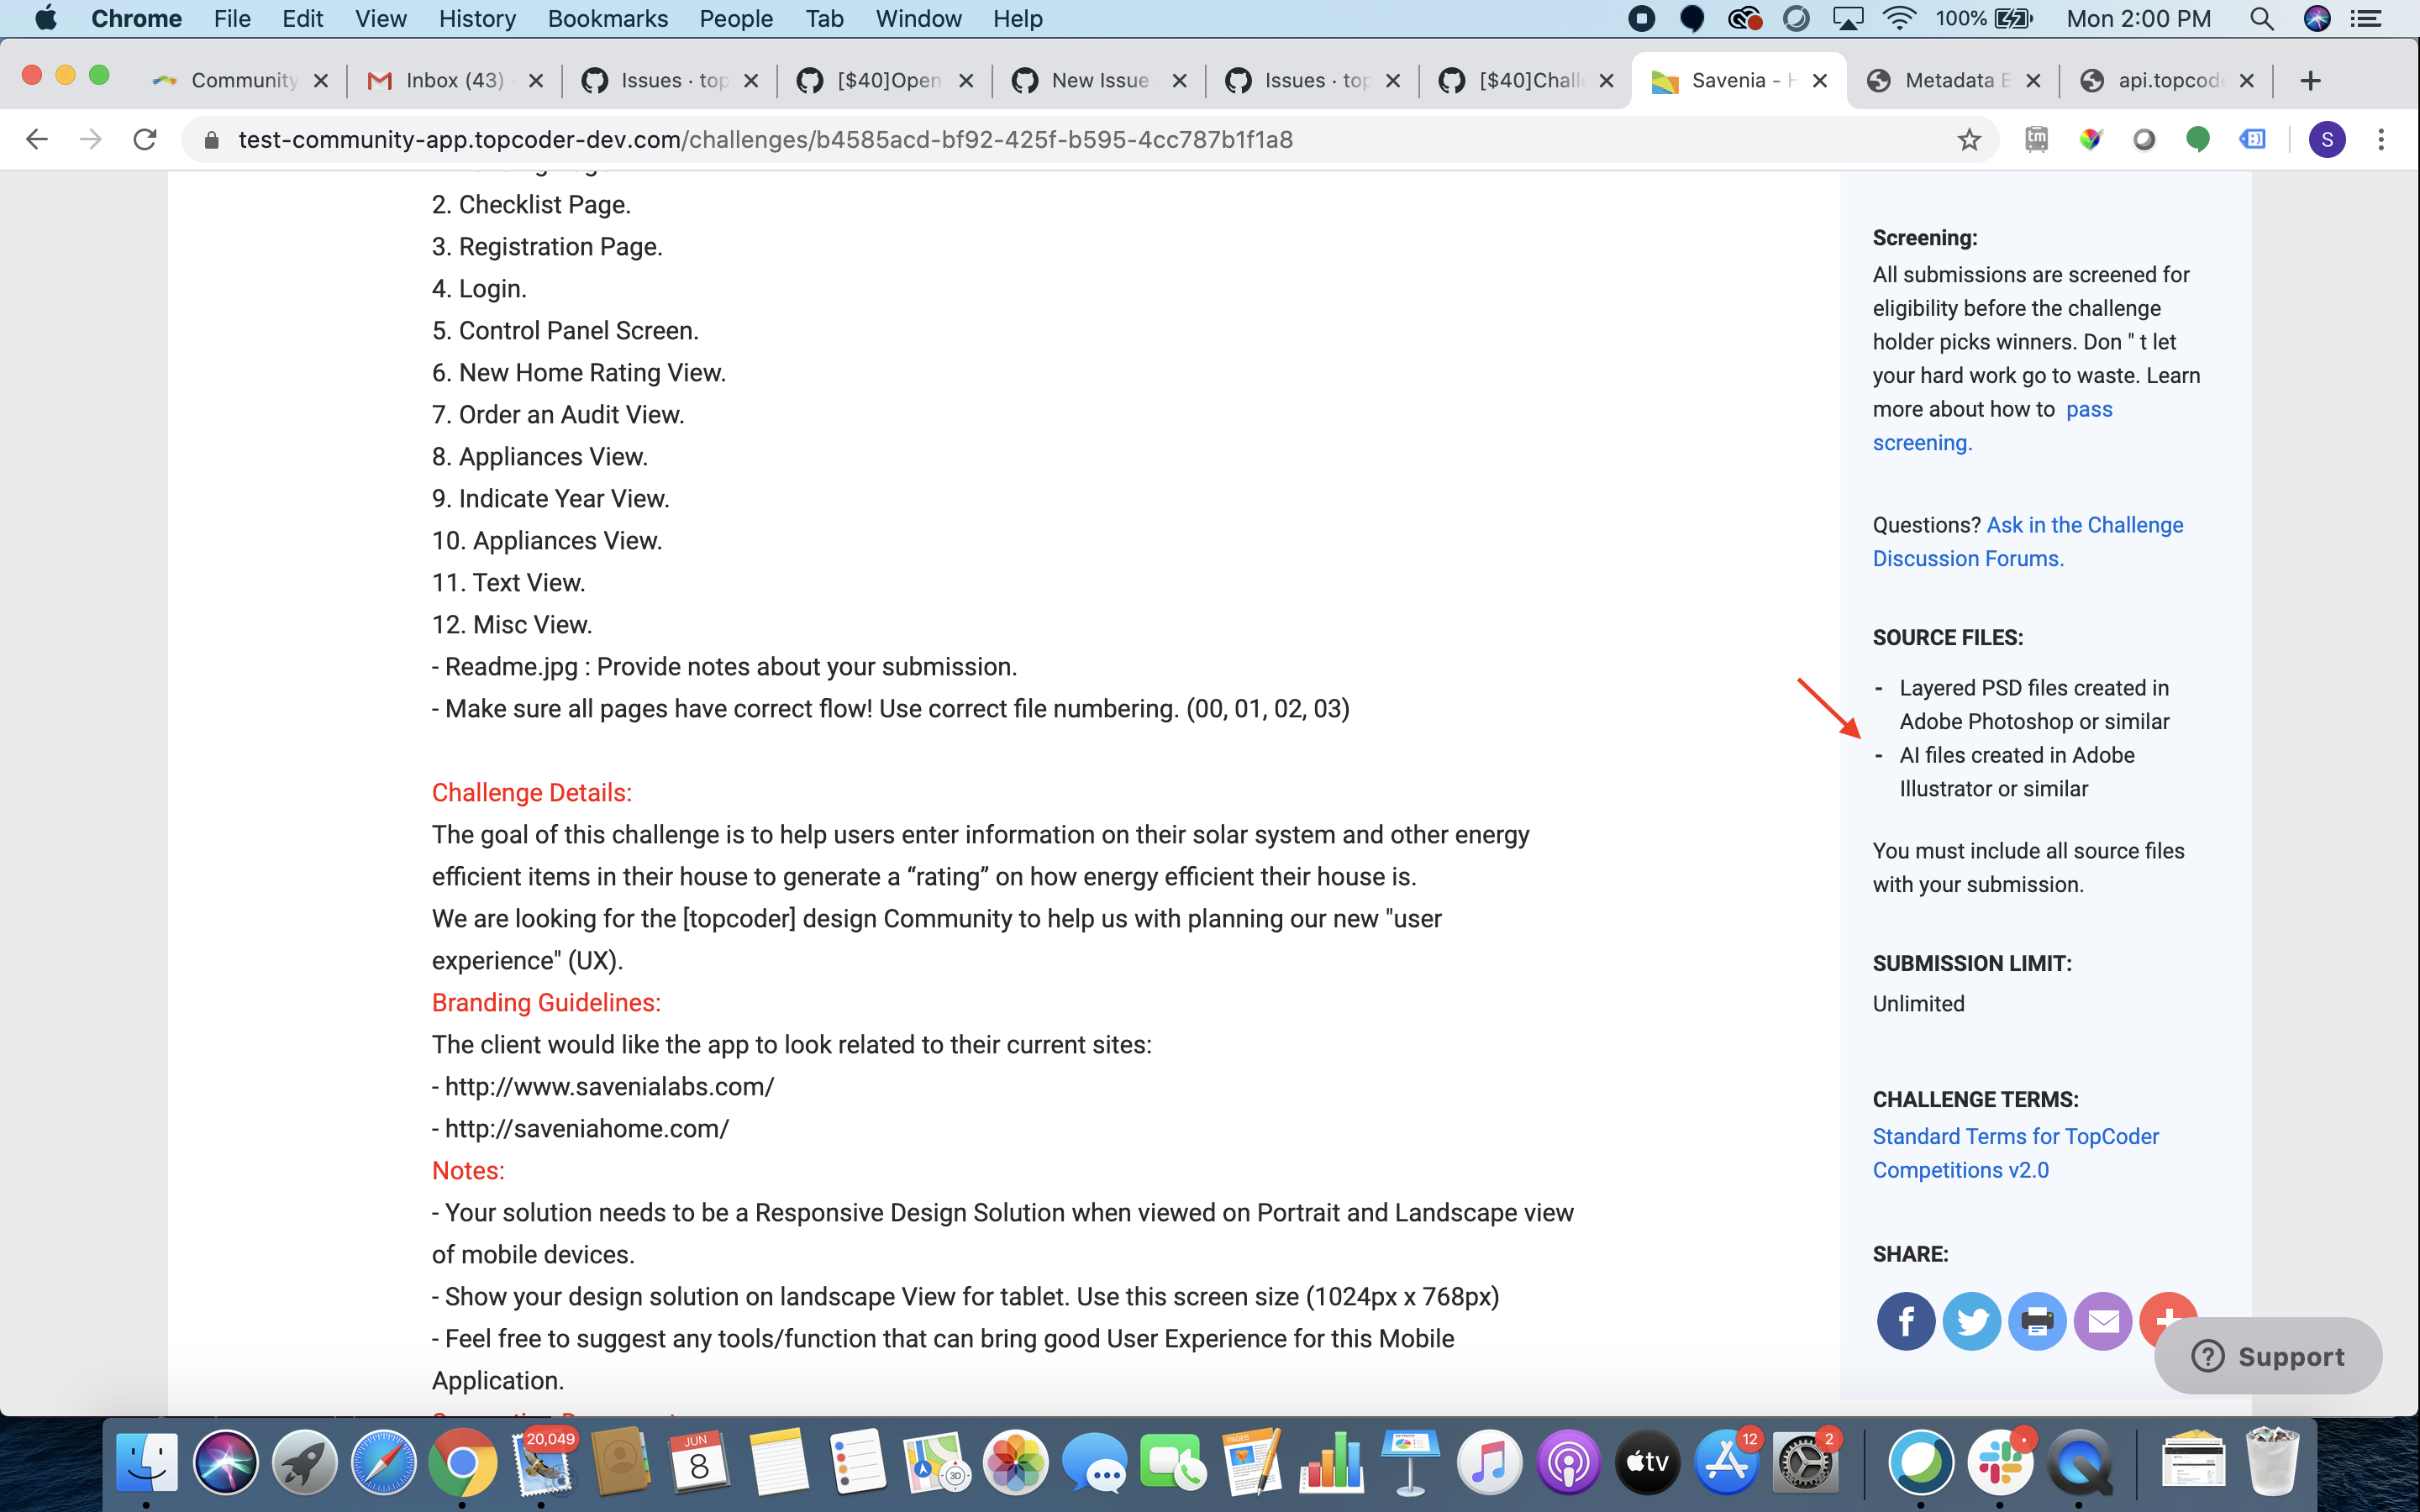The image size is (2420, 1512).
Task: Share challenge via email icon
Action: (2103, 1321)
